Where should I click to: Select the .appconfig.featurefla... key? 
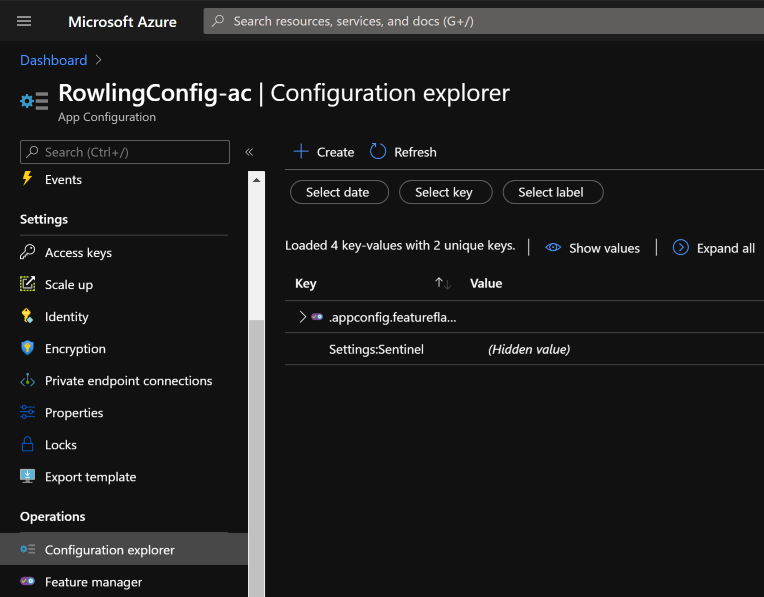(x=392, y=317)
